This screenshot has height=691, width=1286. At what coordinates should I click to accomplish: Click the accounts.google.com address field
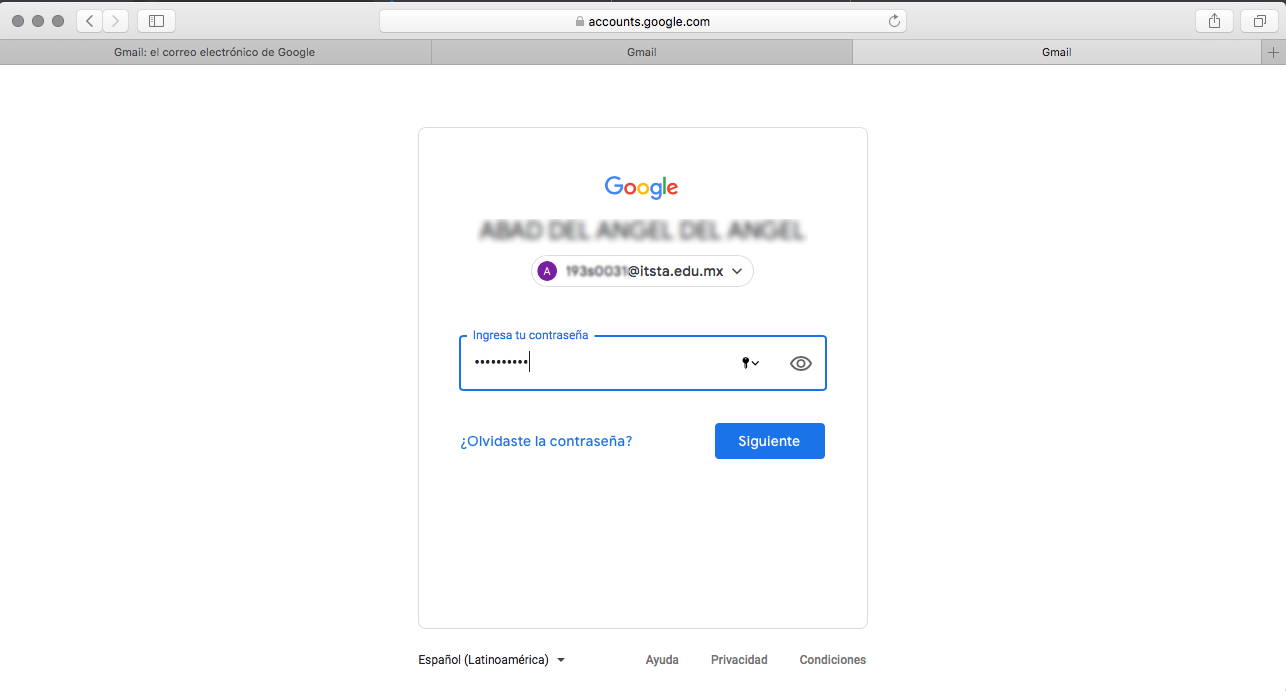(643, 21)
